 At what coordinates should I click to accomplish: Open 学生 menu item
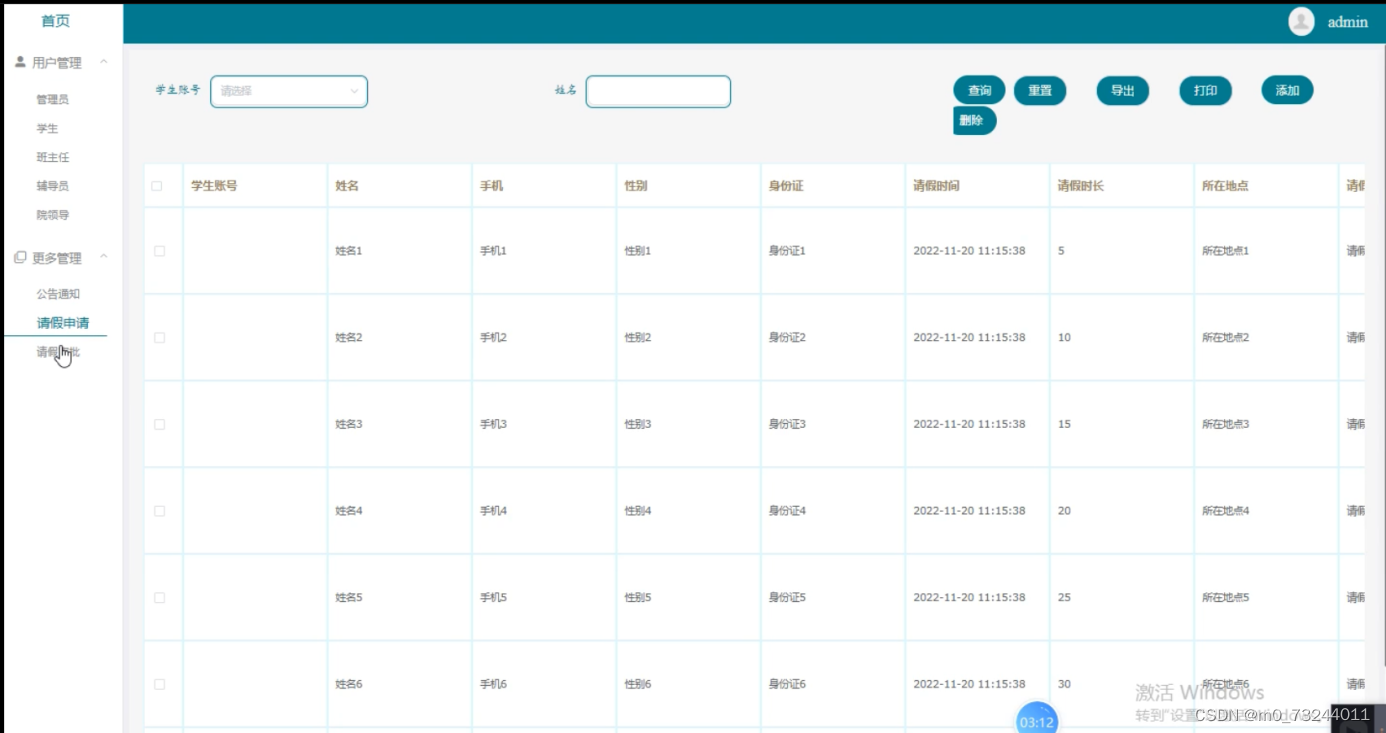click(x=47, y=128)
